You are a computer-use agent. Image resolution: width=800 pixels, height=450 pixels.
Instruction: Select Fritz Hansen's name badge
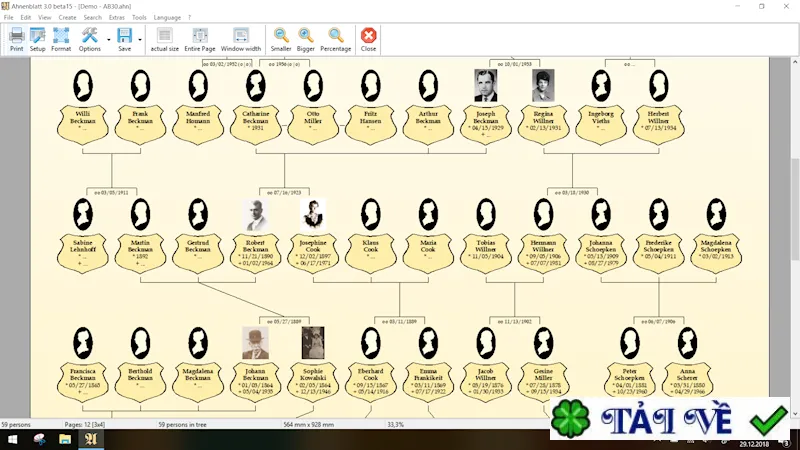click(370, 124)
